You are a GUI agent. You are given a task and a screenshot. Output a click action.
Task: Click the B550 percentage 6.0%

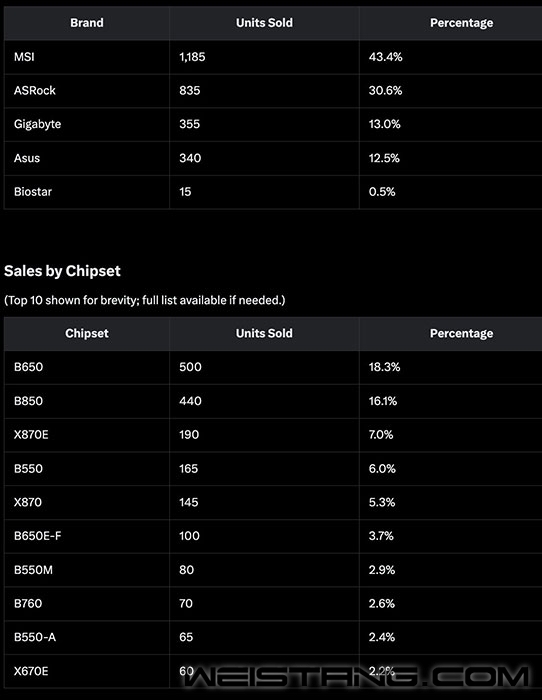pos(382,469)
